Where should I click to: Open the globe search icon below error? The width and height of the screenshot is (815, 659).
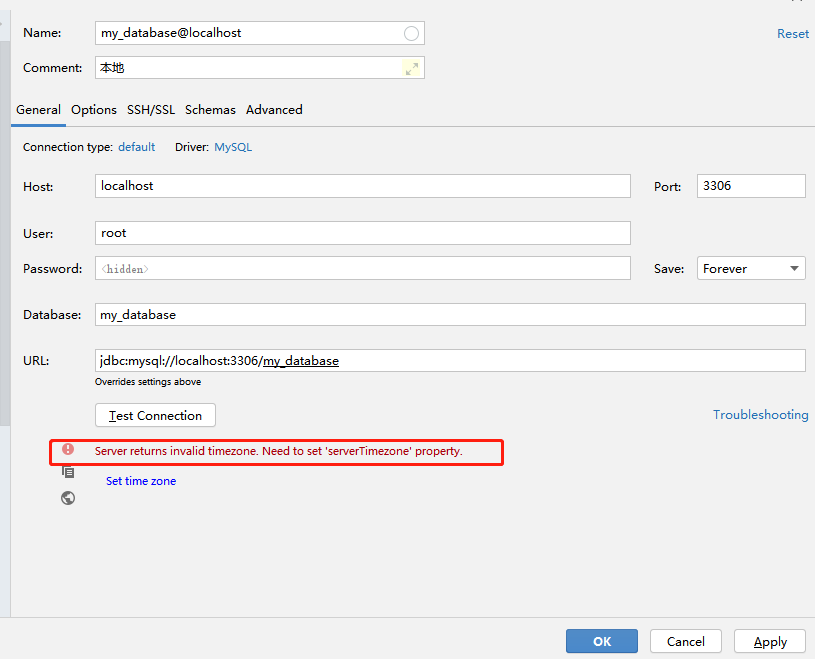68,498
